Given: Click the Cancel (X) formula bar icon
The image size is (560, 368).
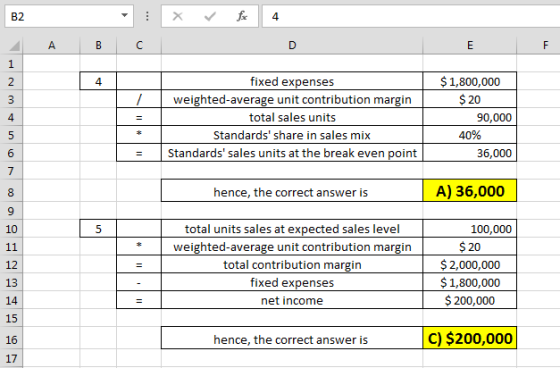Looking at the screenshot, I should (x=178, y=16).
